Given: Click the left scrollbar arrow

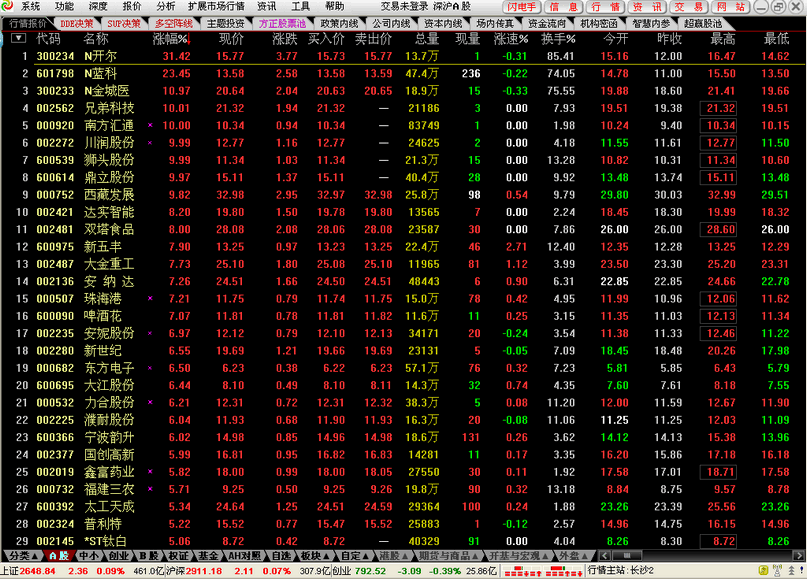Looking at the screenshot, I should 605,556.
